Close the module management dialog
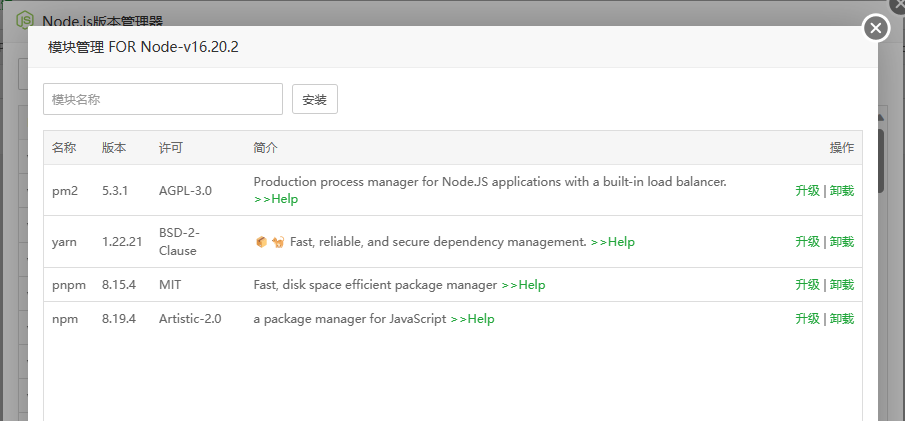Viewport: 905px width, 421px height. 876,28
